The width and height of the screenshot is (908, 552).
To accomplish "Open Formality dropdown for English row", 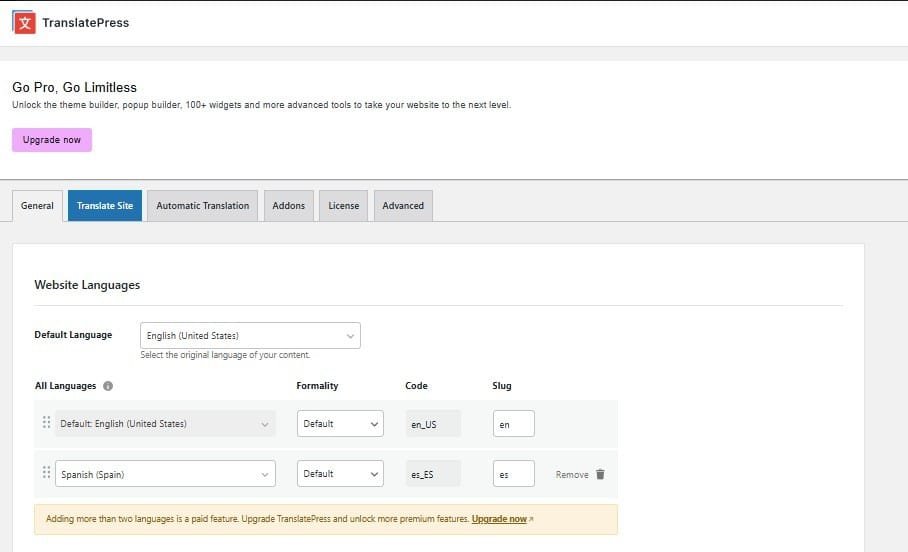I will tap(340, 424).
